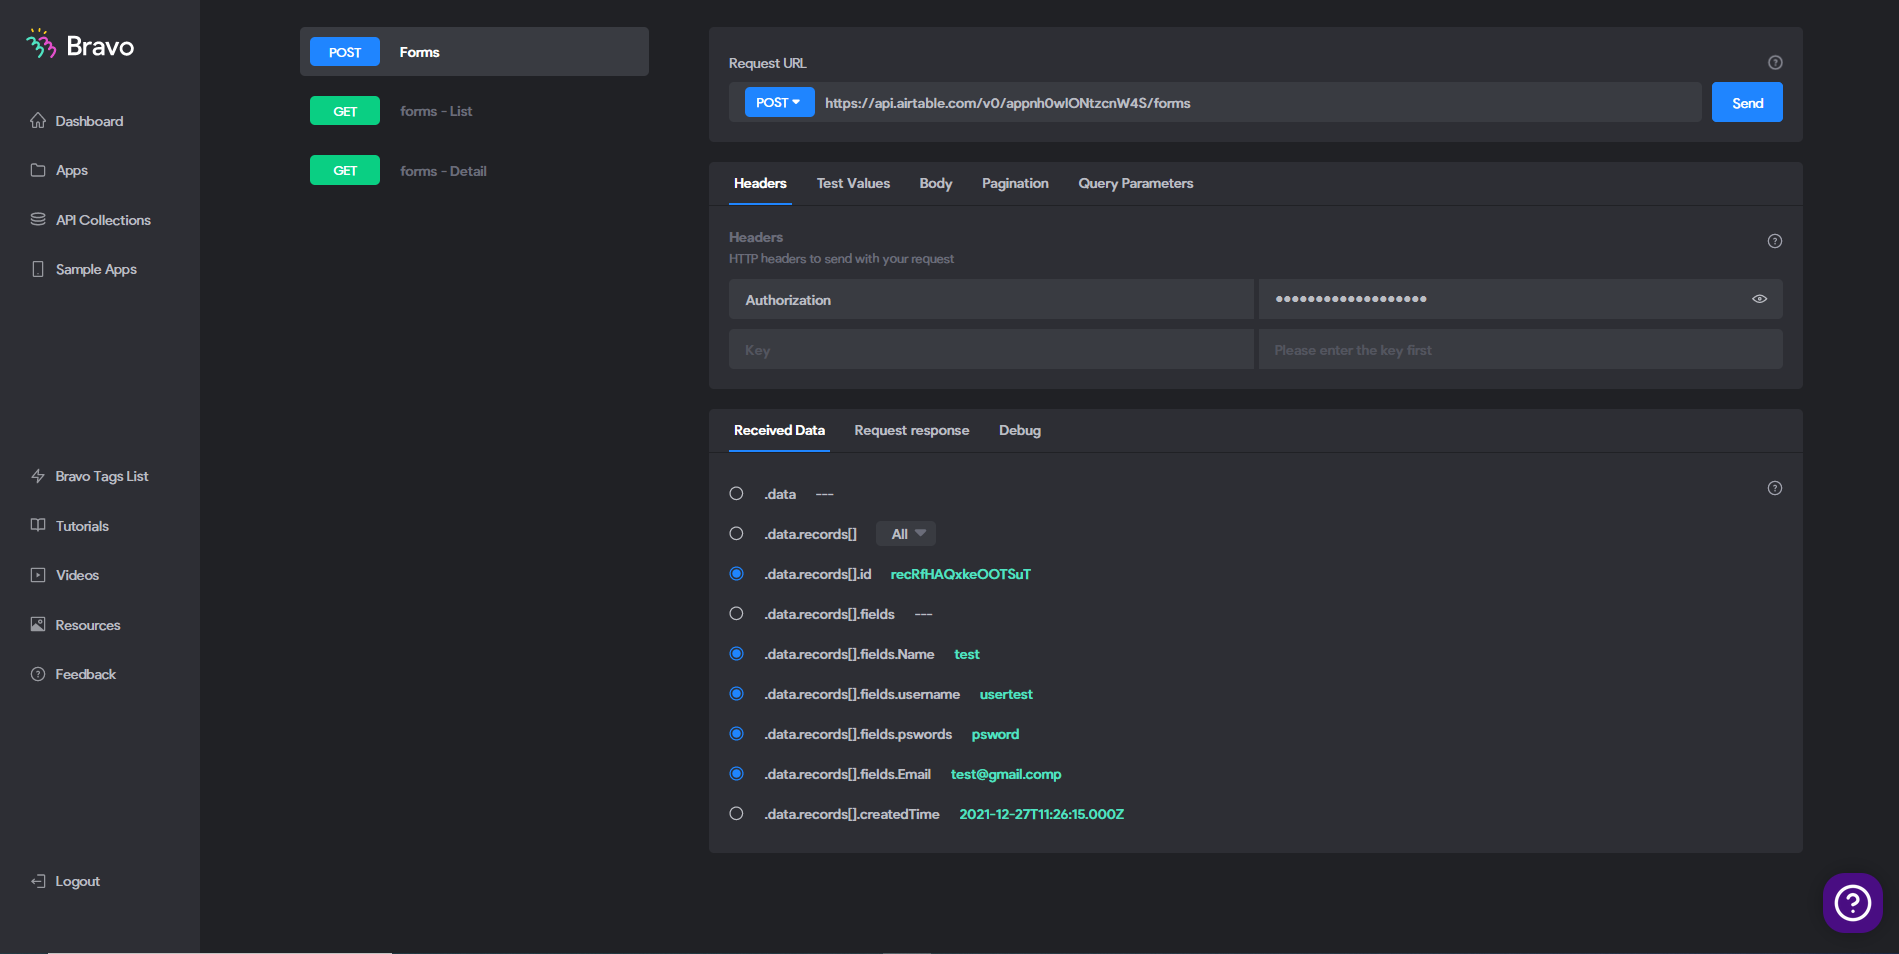Select the createdTime radio button
This screenshot has width=1899, height=954.
click(737, 814)
